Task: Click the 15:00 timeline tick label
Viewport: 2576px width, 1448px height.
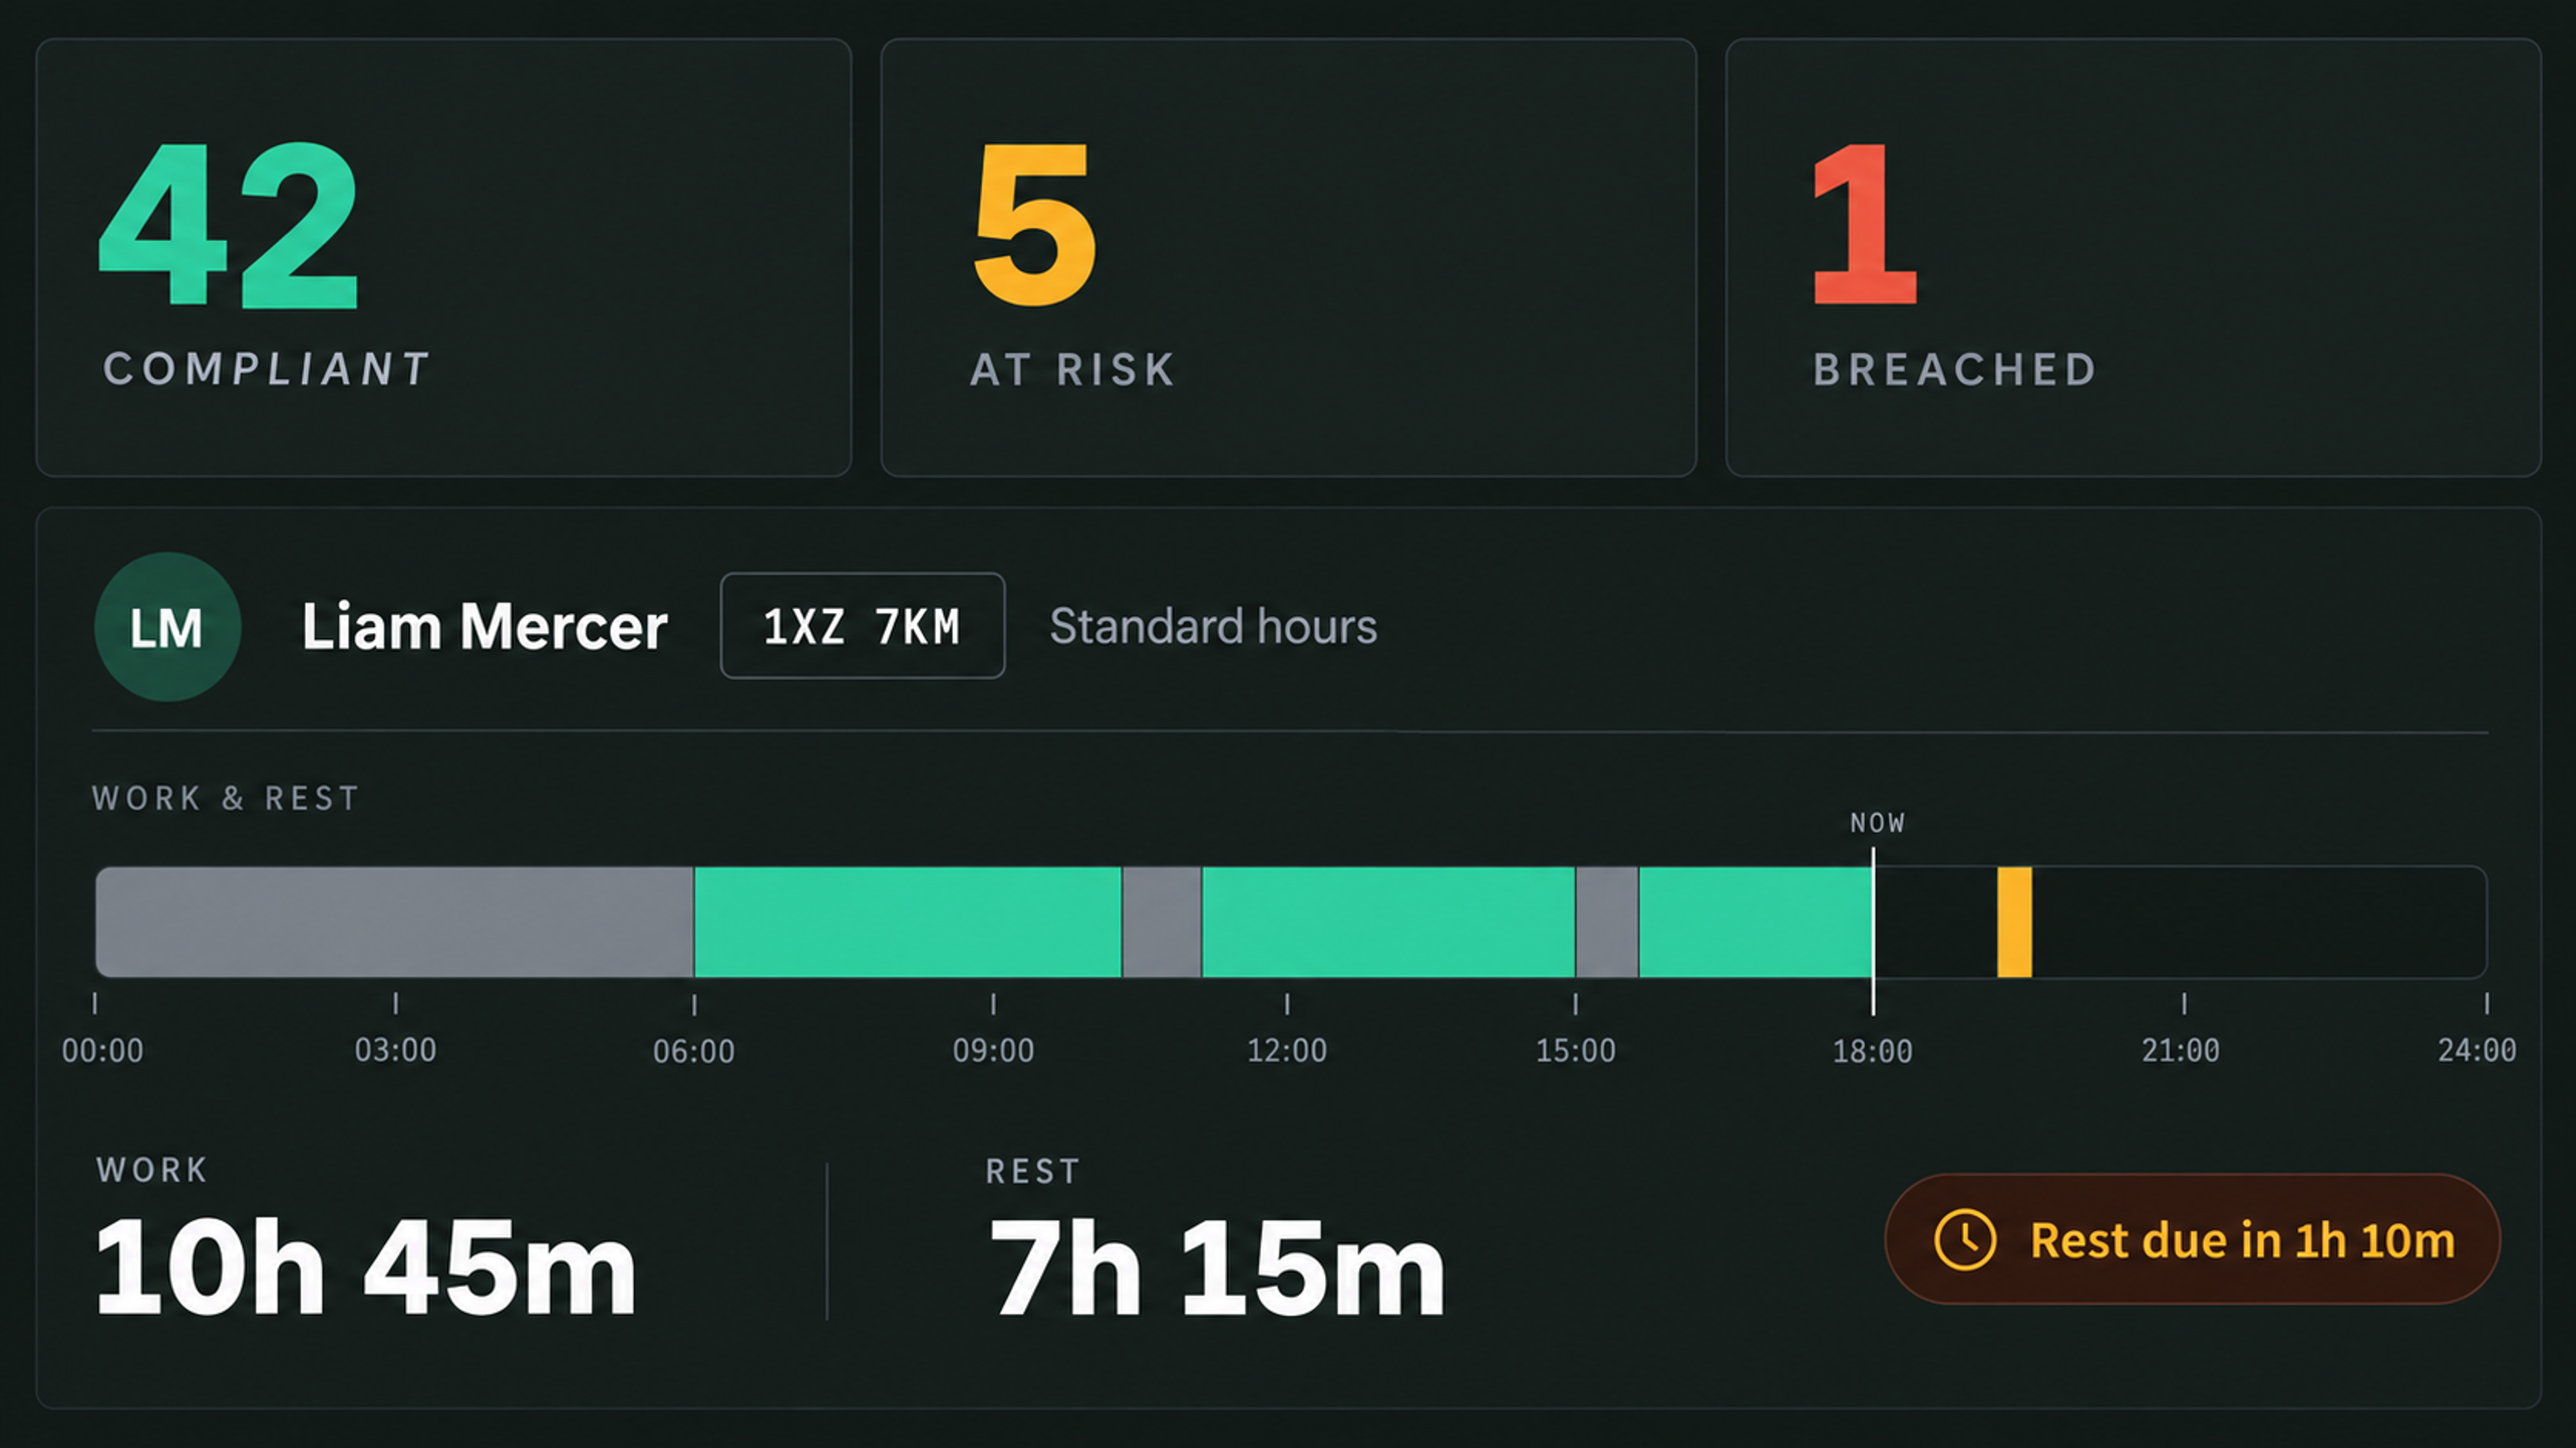Action: coord(1575,1051)
